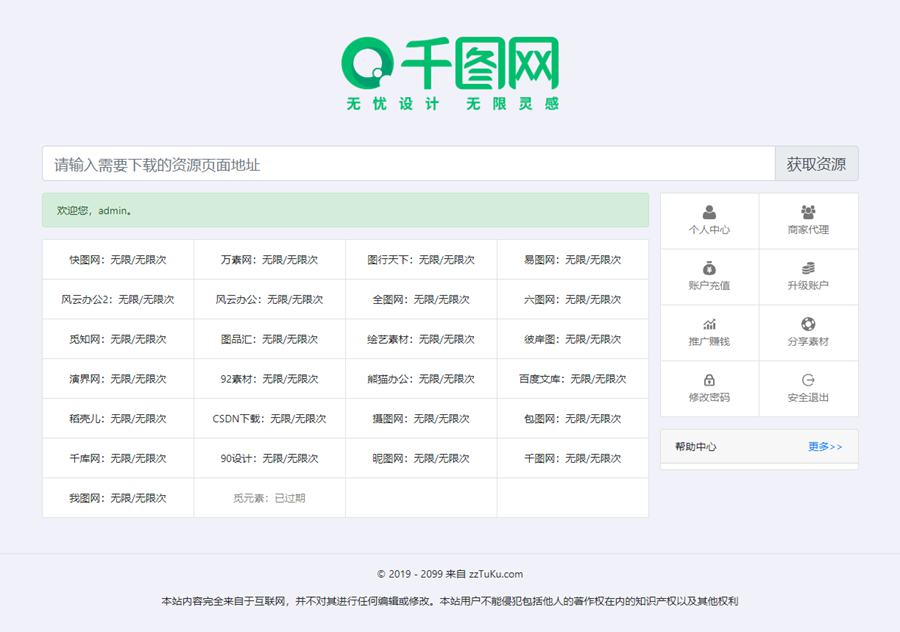This screenshot has width=900, height=632.
Task: Click the 万素网 quota entry
Action: pyautogui.click(x=269, y=260)
